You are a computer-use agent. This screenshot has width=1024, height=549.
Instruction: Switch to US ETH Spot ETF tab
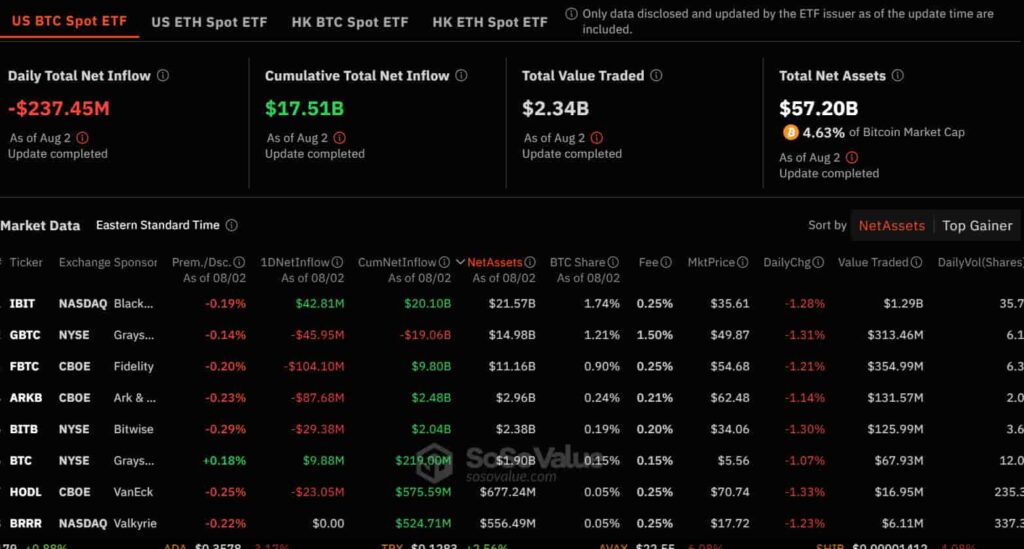click(x=209, y=21)
